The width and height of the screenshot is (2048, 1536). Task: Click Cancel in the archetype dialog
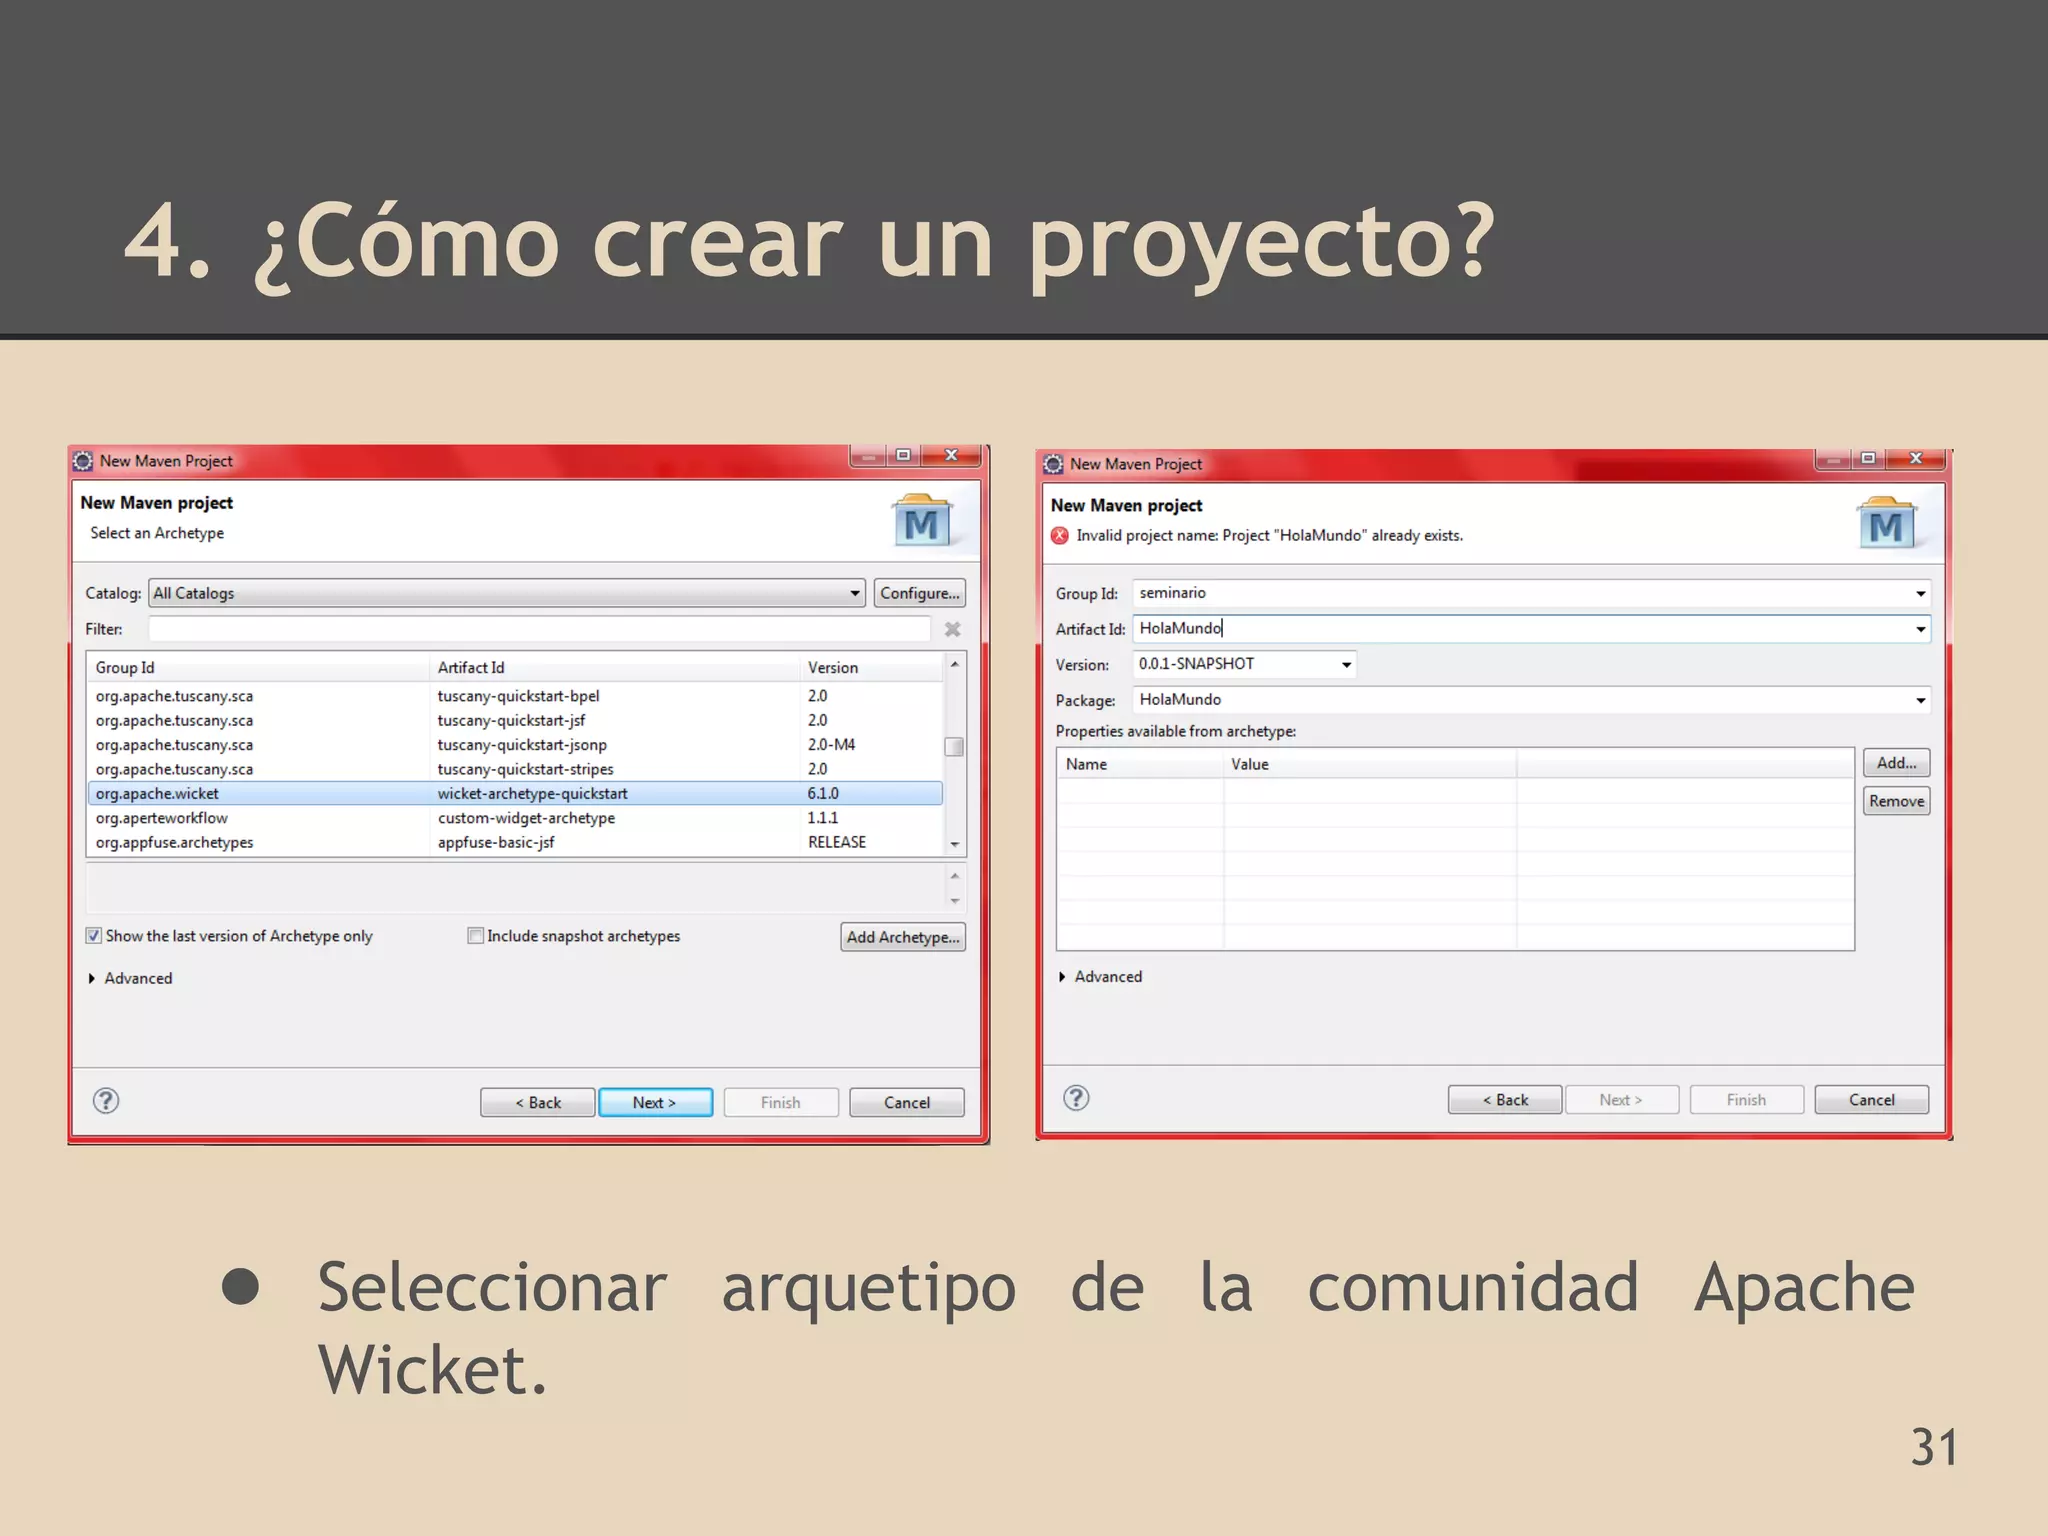click(x=907, y=1102)
